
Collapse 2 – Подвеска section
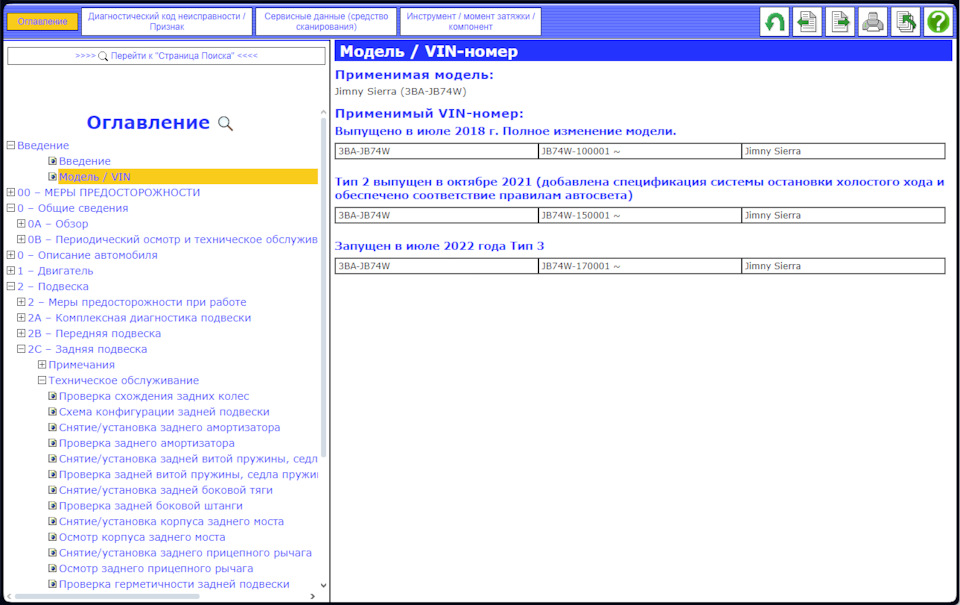[x=10, y=287]
